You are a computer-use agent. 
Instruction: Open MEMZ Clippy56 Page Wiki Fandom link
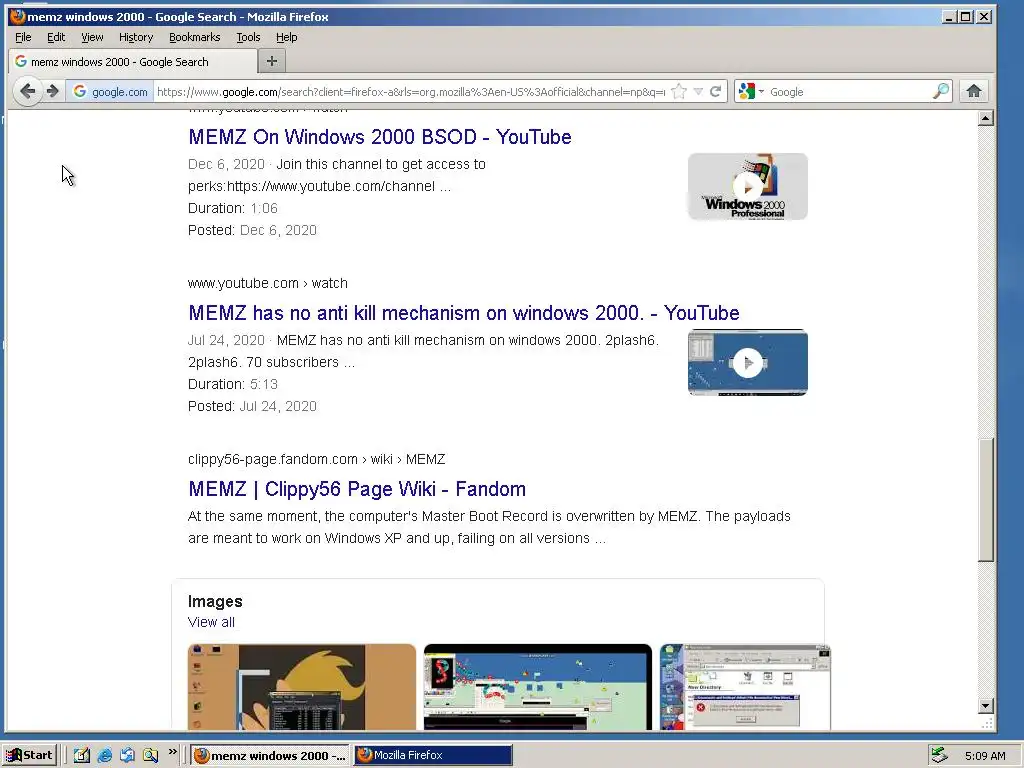point(357,489)
